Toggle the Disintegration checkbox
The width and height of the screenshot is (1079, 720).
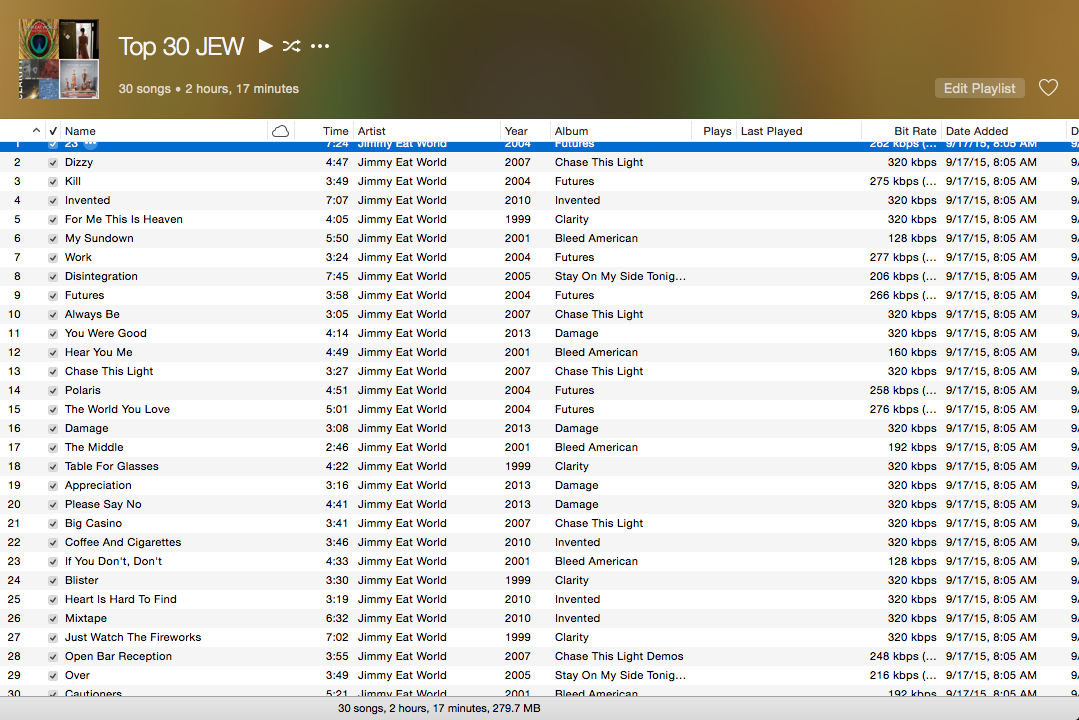coord(53,277)
